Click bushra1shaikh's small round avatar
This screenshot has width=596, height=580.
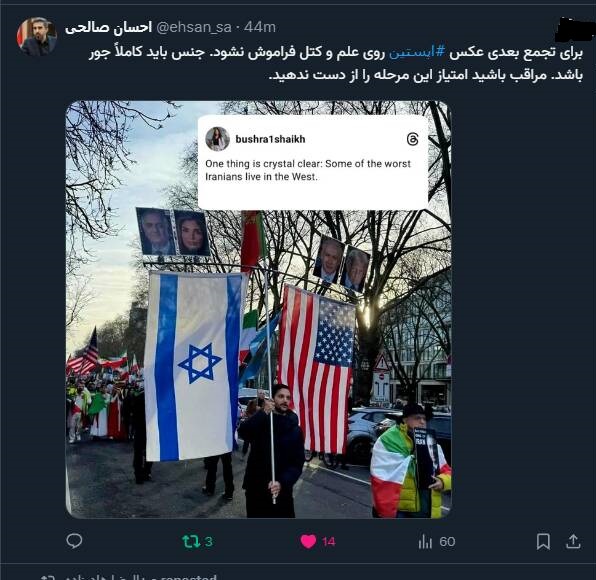[x=217, y=139]
